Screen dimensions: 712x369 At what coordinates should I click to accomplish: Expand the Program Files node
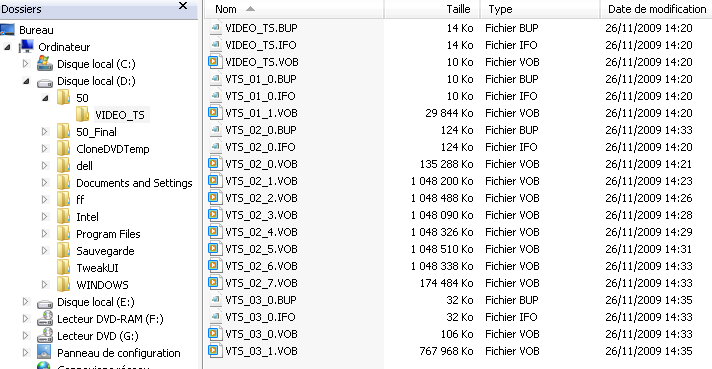tap(44, 234)
